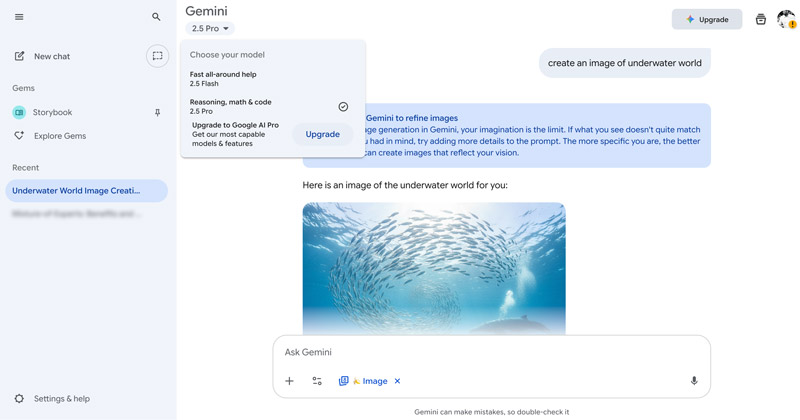
Task: Click the pin icon beside Storybook
Action: (x=157, y=113)
